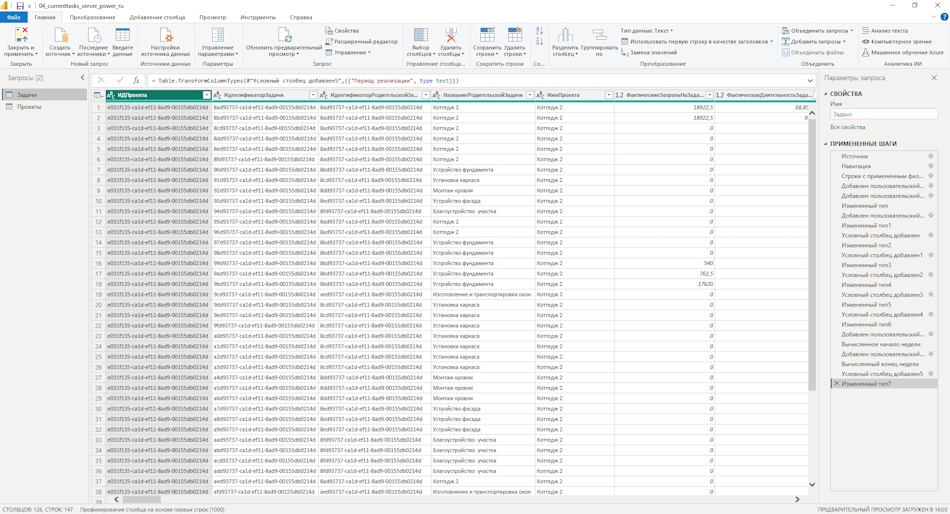950x514 pixels.
Task: Select applied step Условный столбец добавлен3
Action: [x=884, y=295]
